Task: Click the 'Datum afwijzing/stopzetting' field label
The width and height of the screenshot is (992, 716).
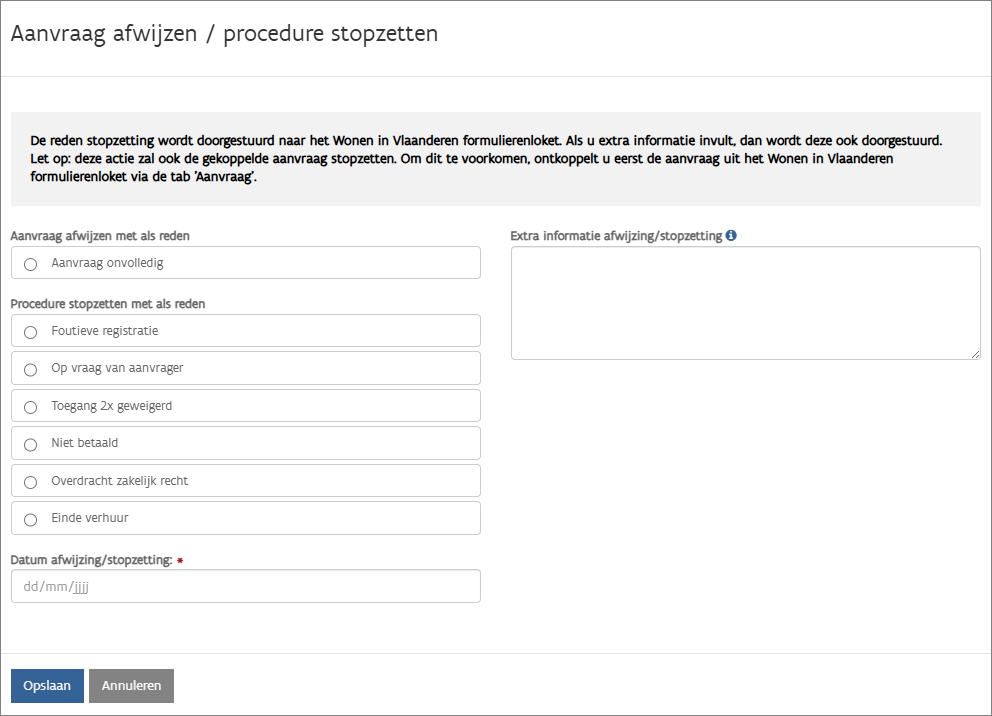Action: coord(91,560)
